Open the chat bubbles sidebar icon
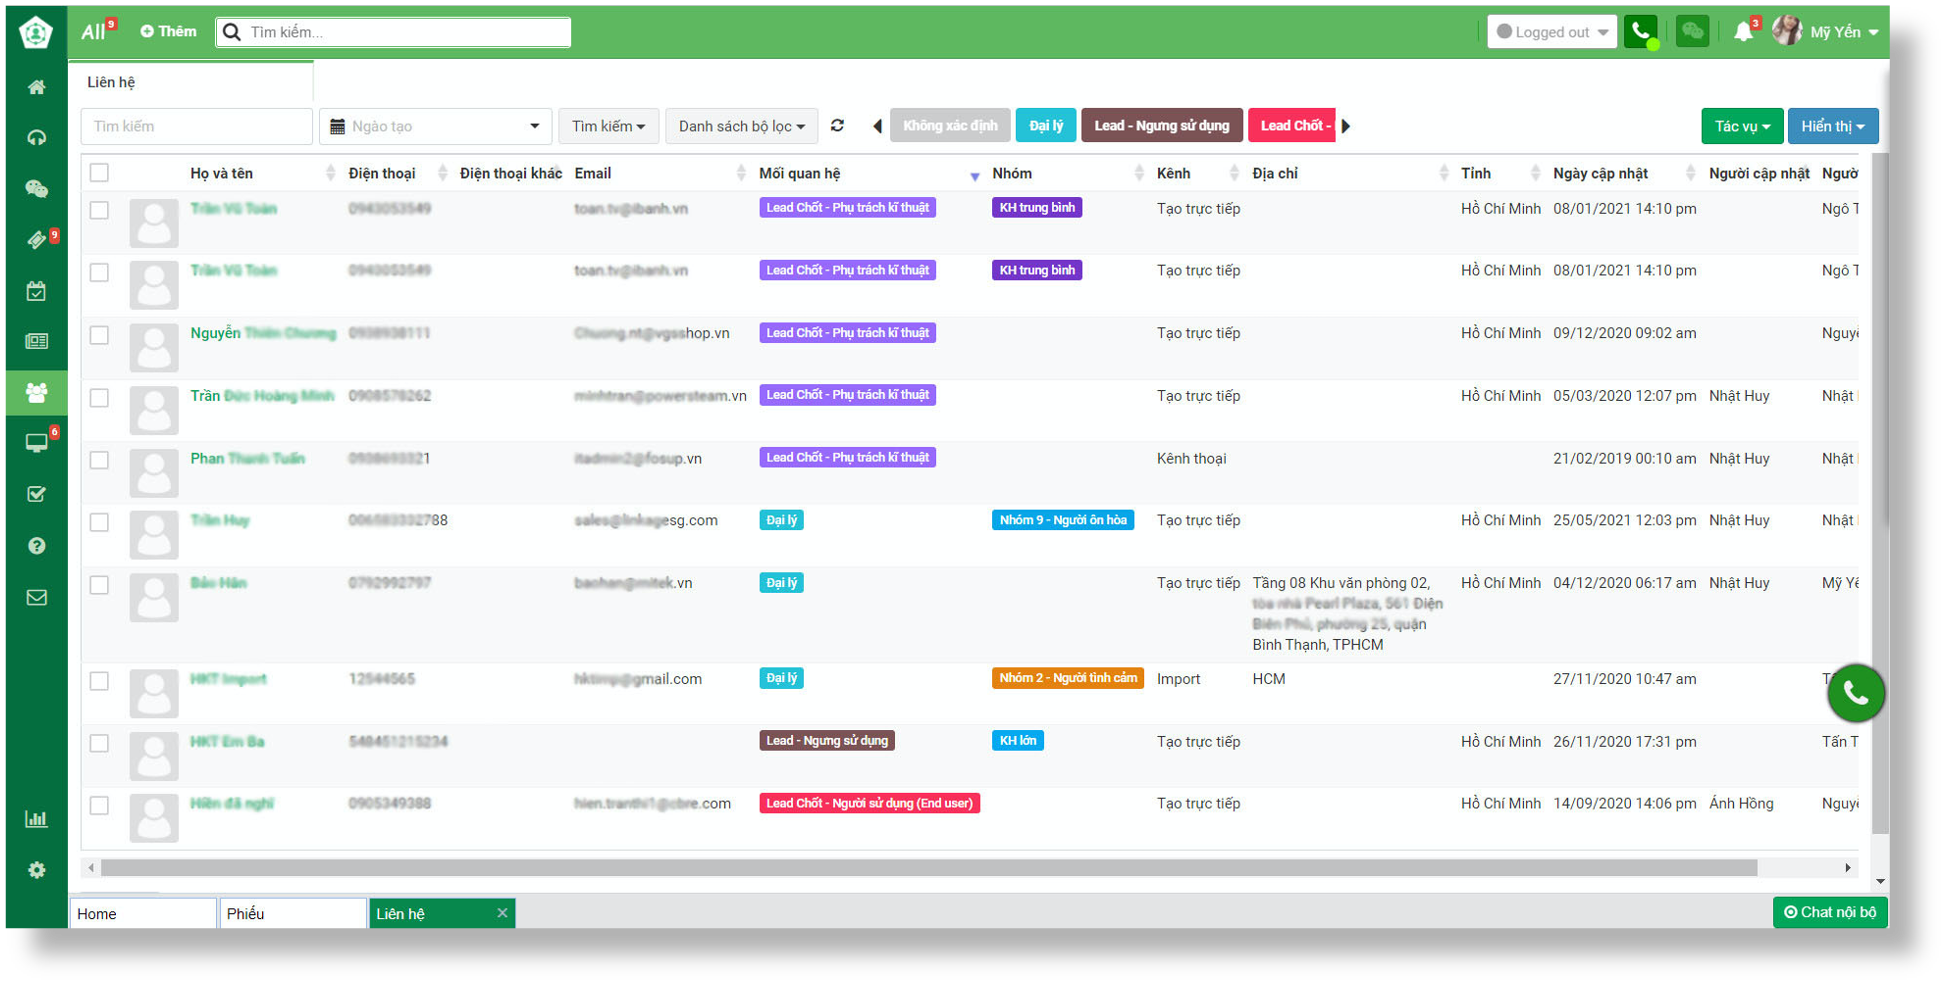 tap(37, 189)
